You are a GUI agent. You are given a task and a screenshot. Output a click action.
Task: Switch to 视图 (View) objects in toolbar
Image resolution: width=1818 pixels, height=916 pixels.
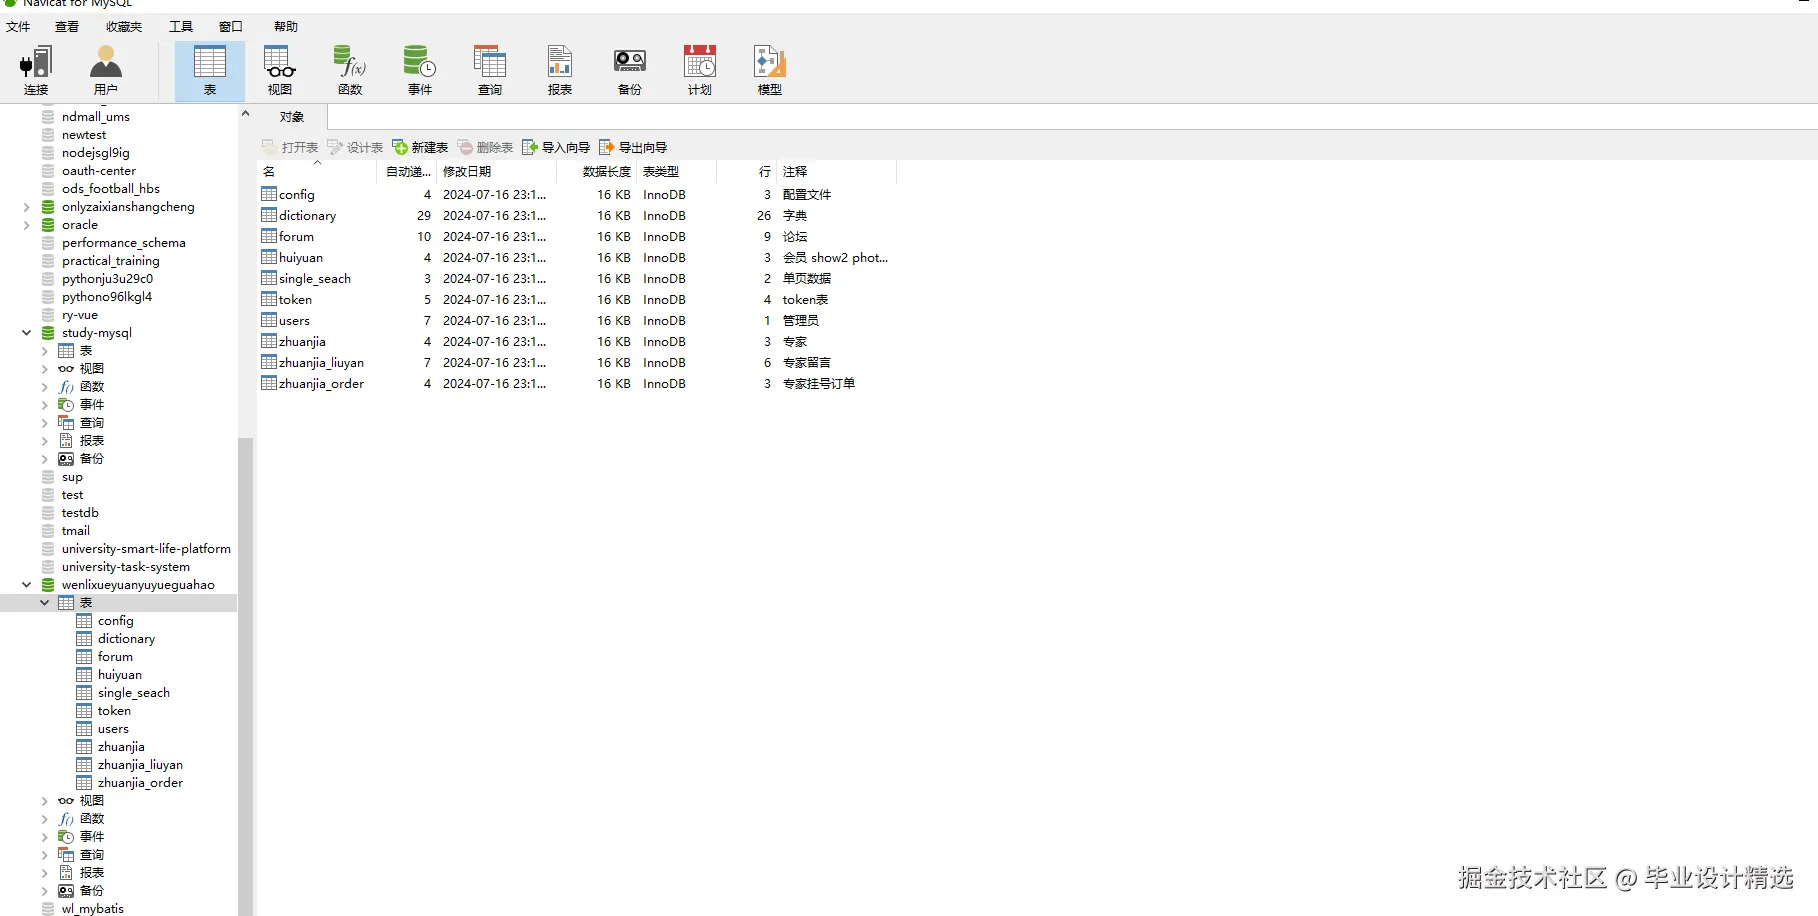click(280, 71)
